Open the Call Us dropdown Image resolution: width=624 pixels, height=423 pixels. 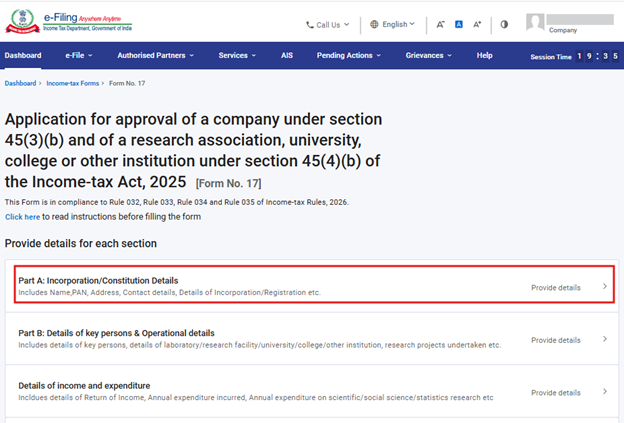(x=328, y=24)
